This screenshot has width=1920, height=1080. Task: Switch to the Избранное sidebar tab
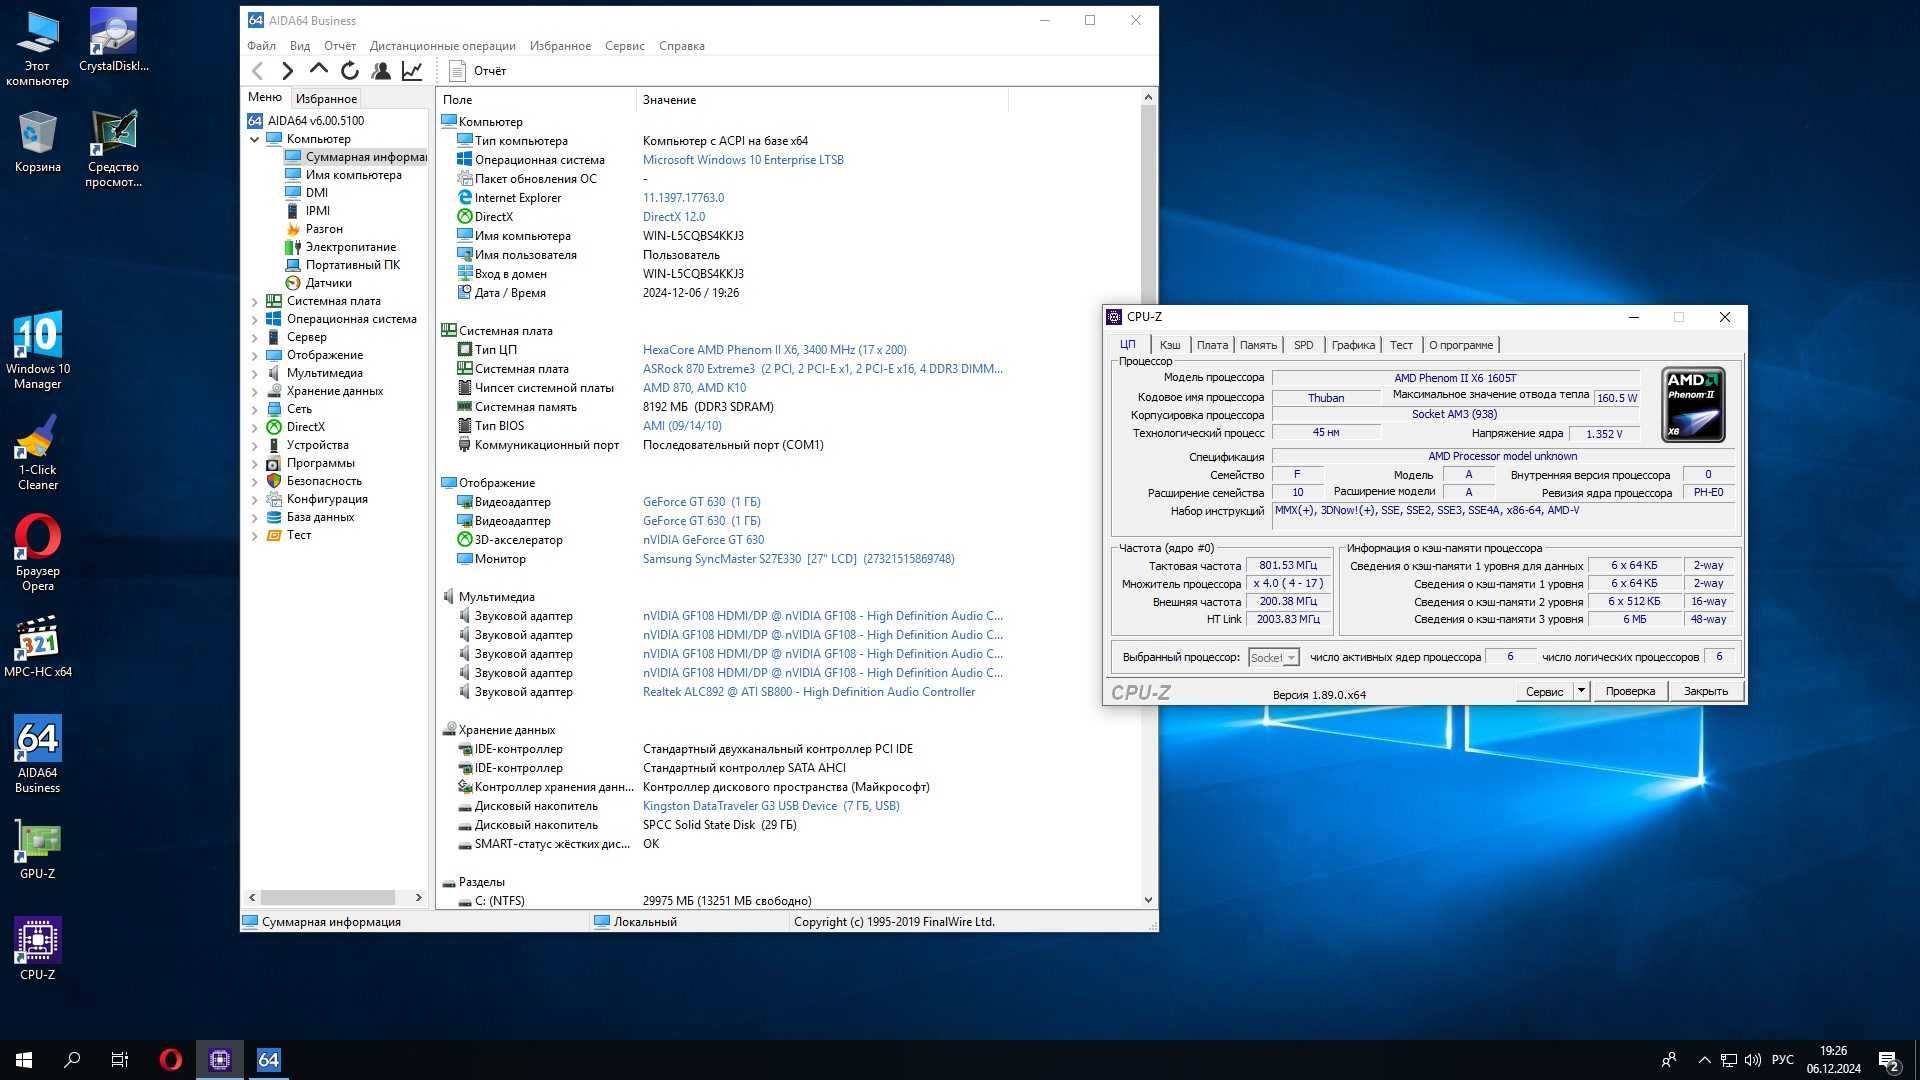[326, 98]
